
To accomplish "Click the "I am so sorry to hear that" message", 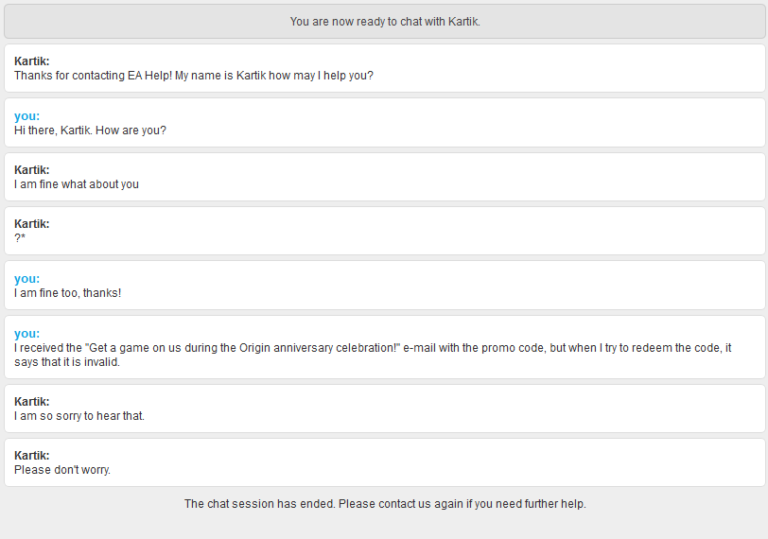I will 79,416.
